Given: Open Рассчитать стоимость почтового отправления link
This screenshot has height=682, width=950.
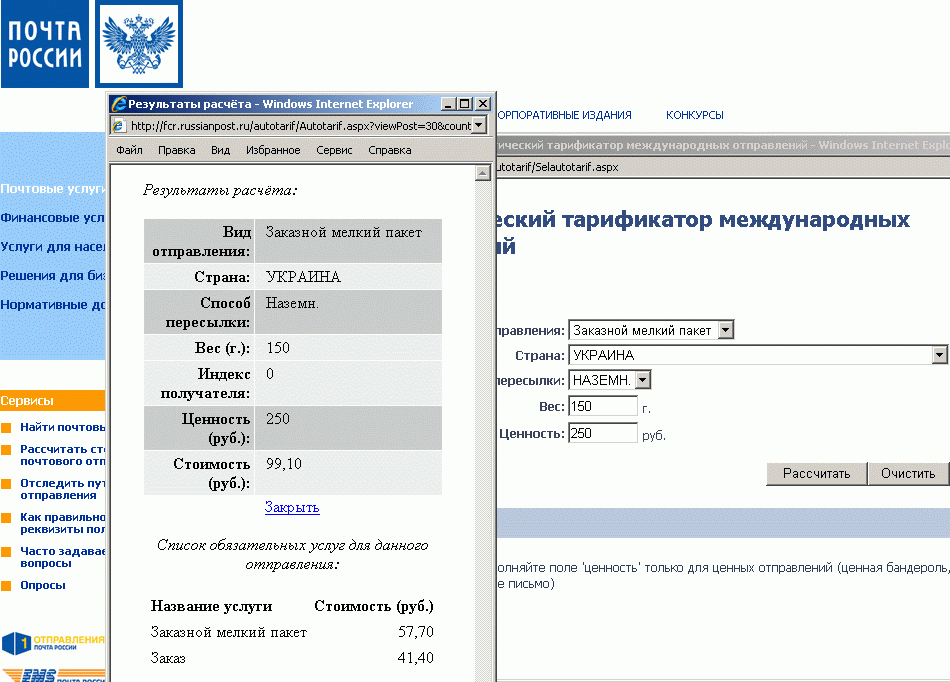Looking at the screenshot, I should [x=62, y=455].
